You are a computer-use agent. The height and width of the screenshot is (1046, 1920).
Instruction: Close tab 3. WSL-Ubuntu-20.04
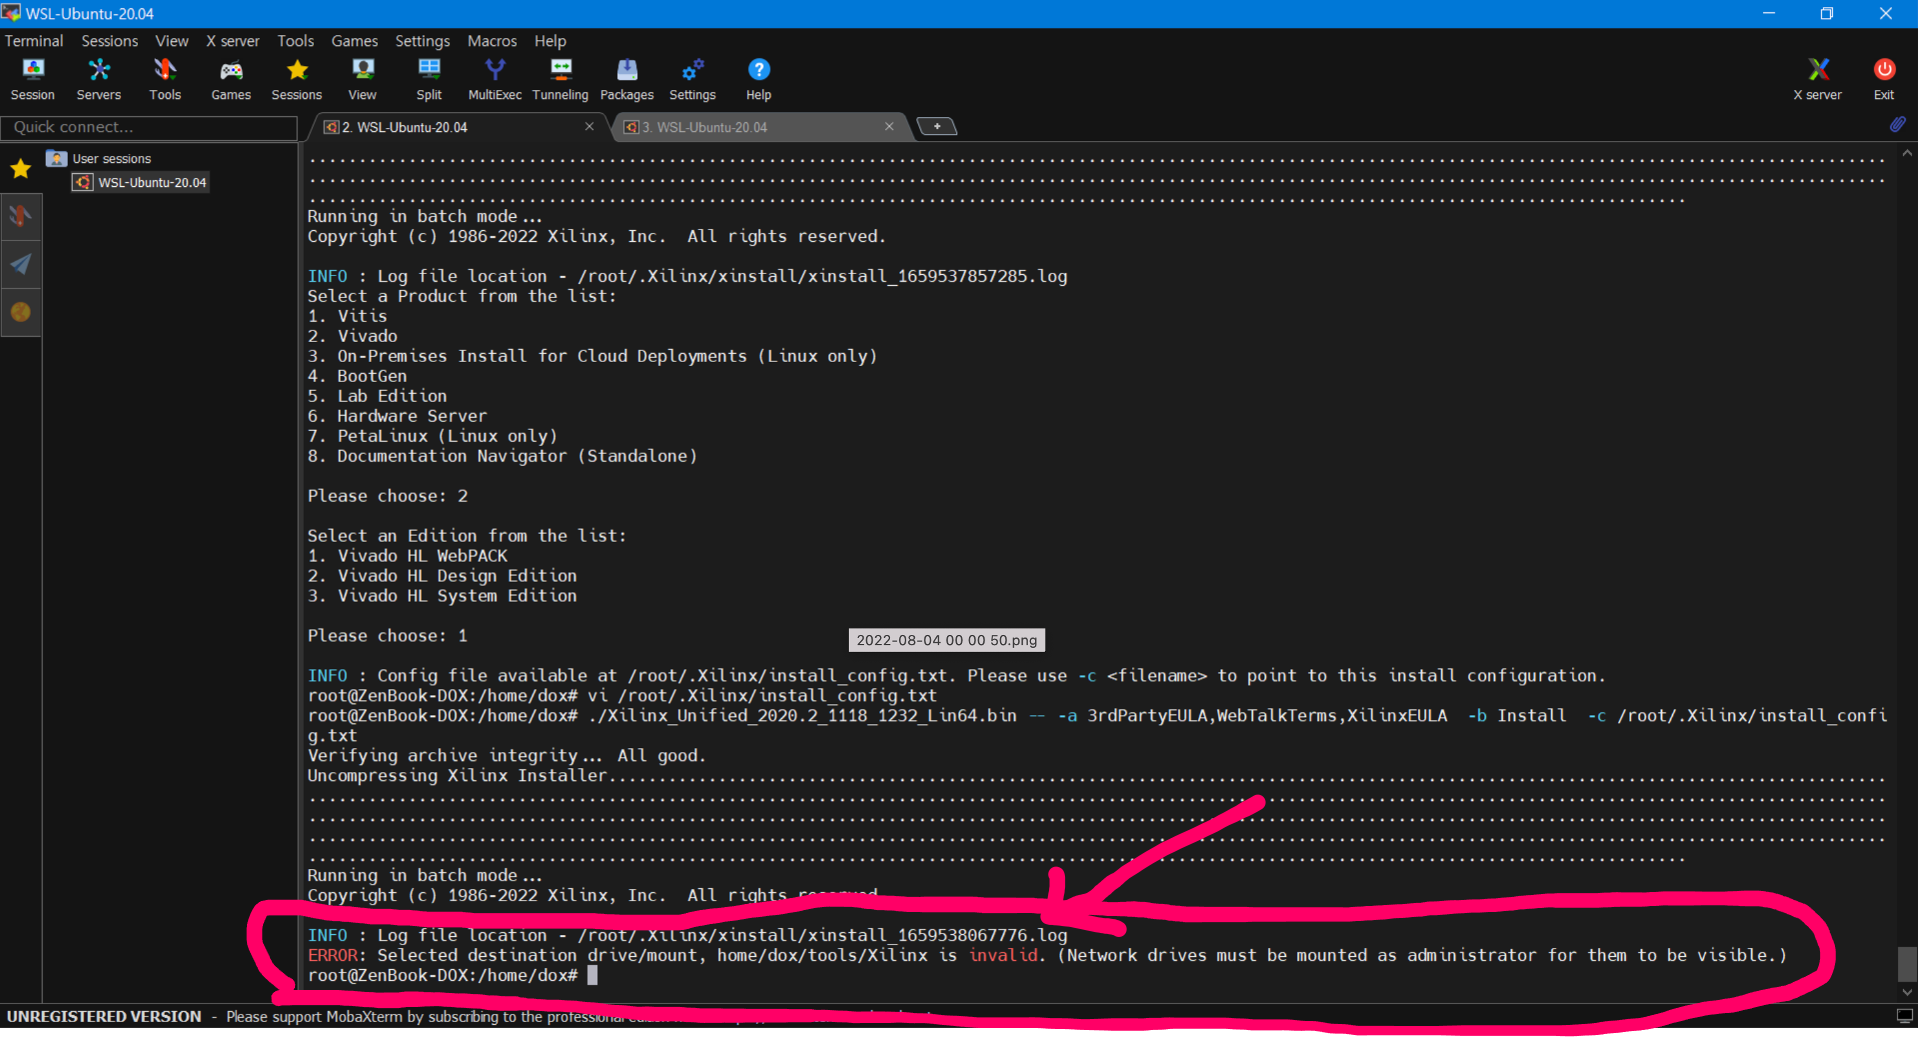coord(889,126)
